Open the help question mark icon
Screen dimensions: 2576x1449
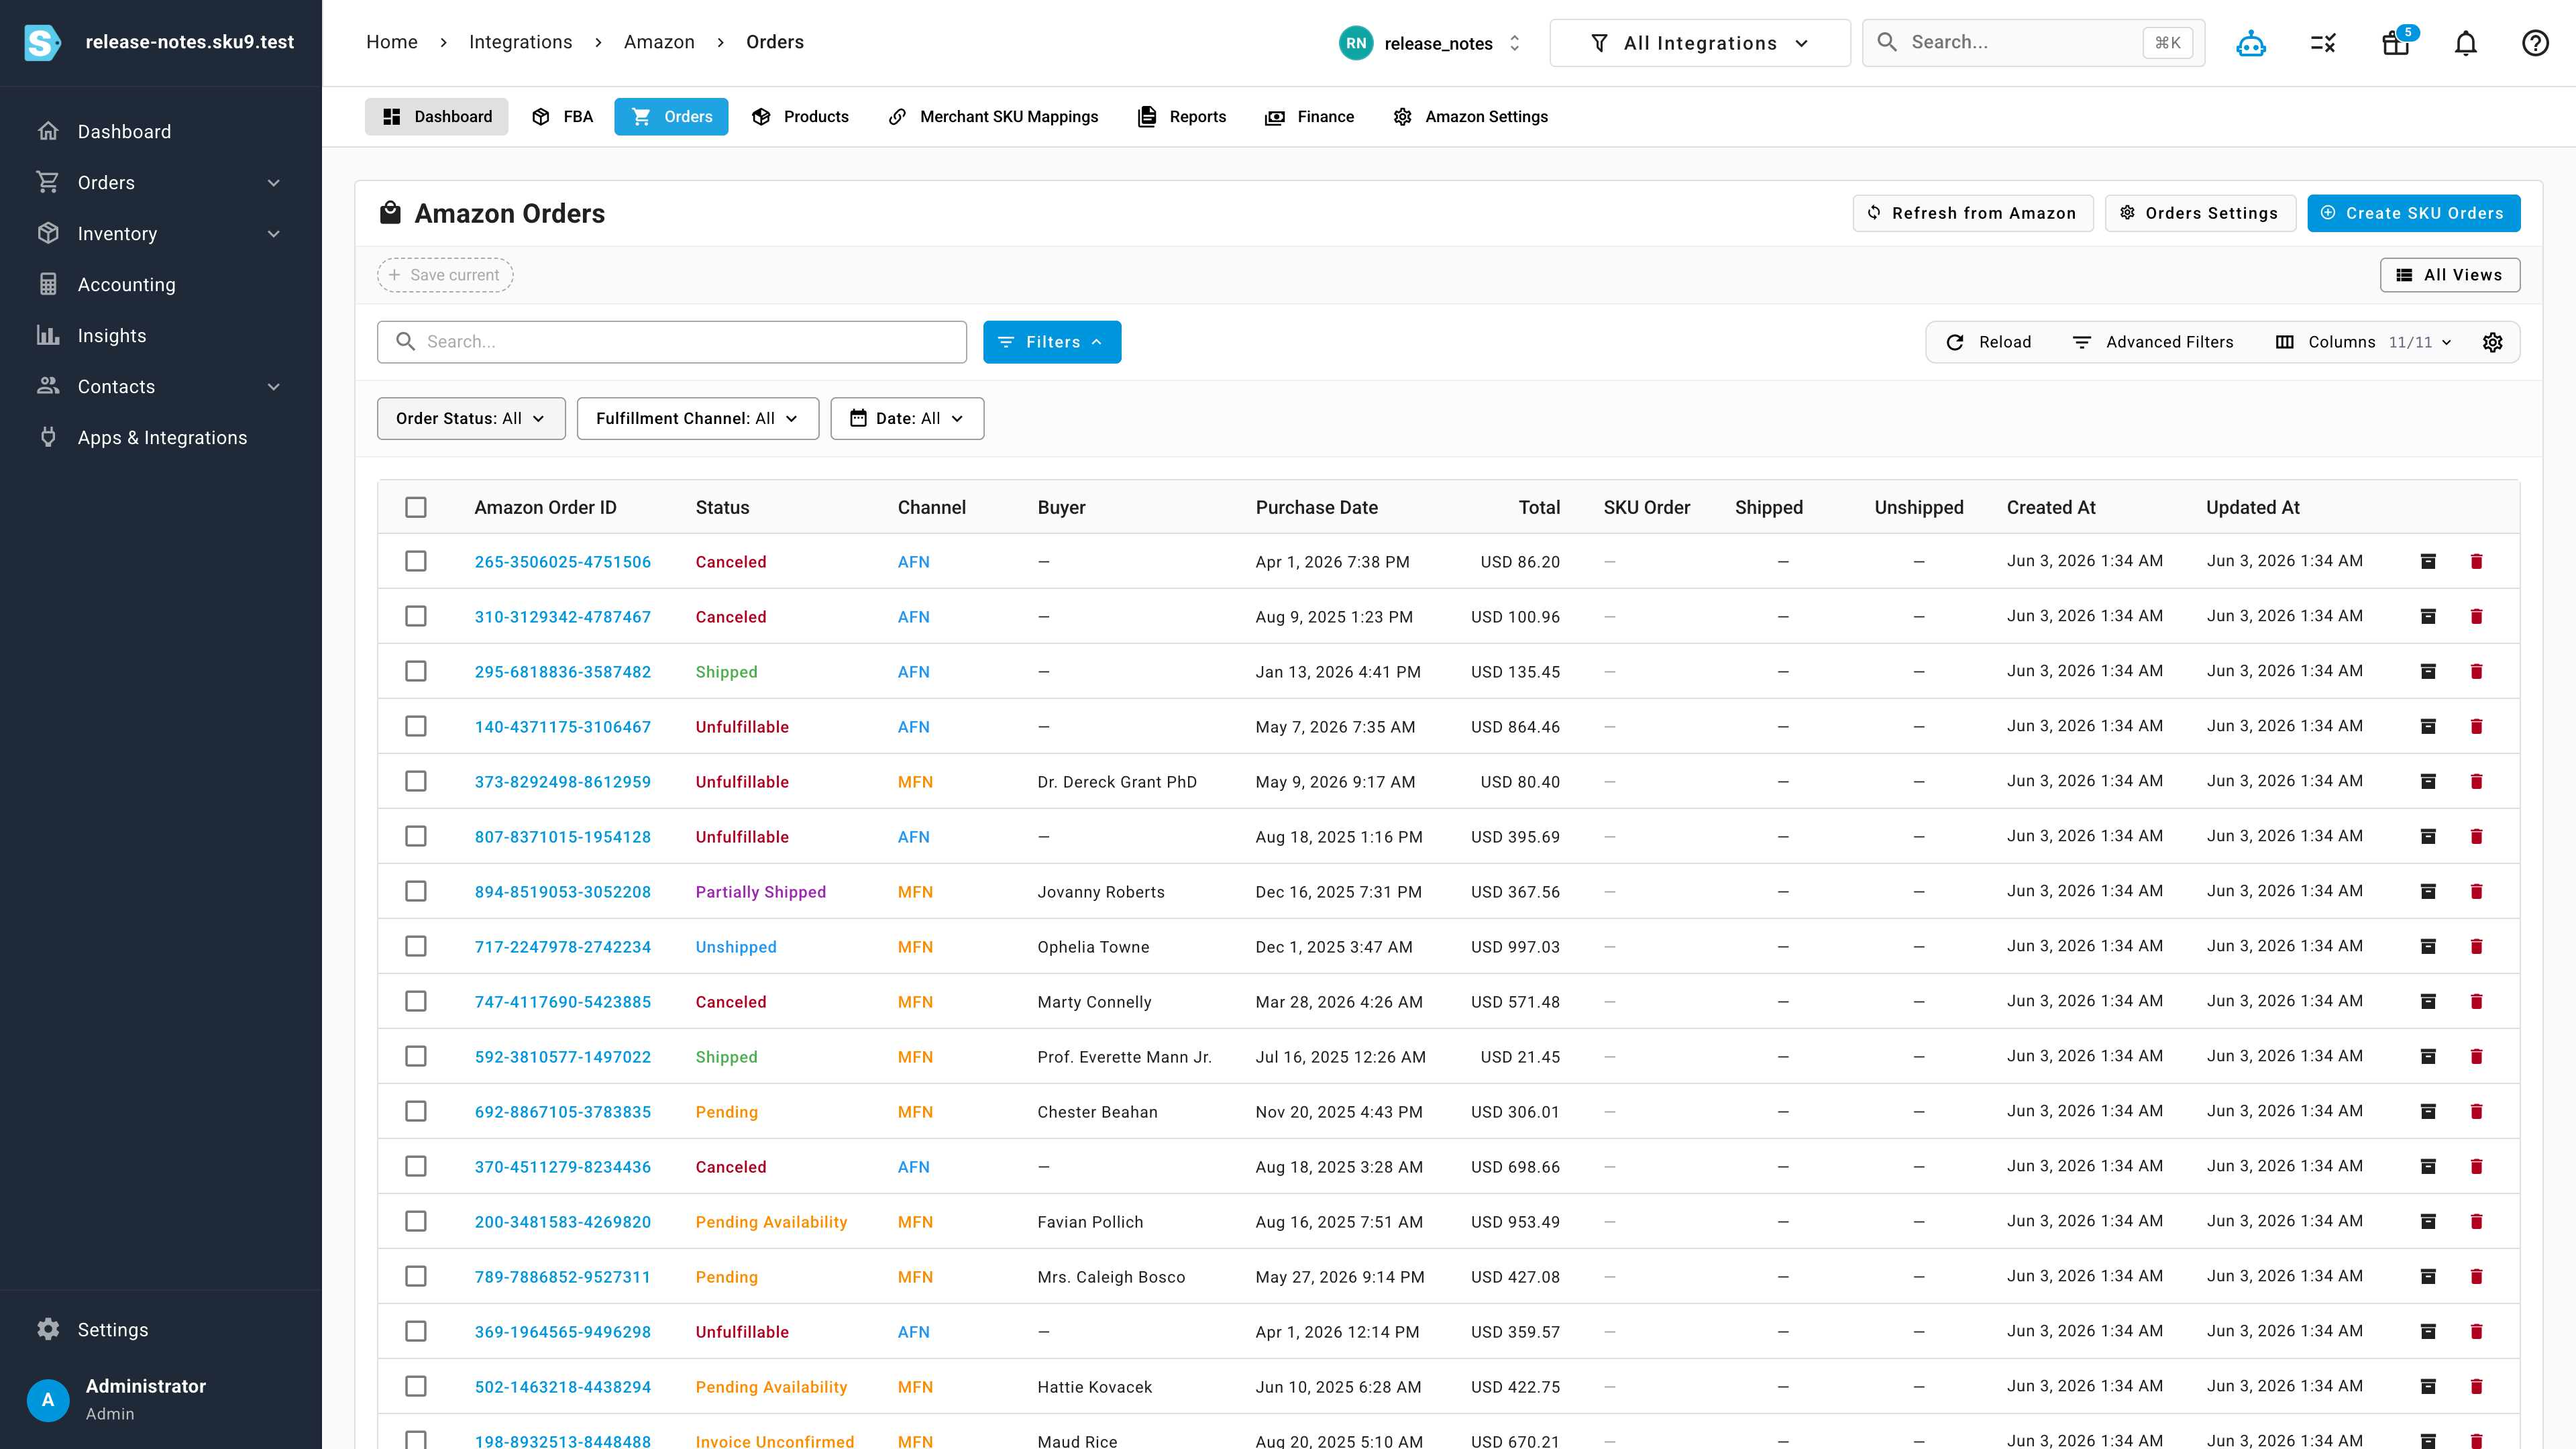click(2535, 43)
